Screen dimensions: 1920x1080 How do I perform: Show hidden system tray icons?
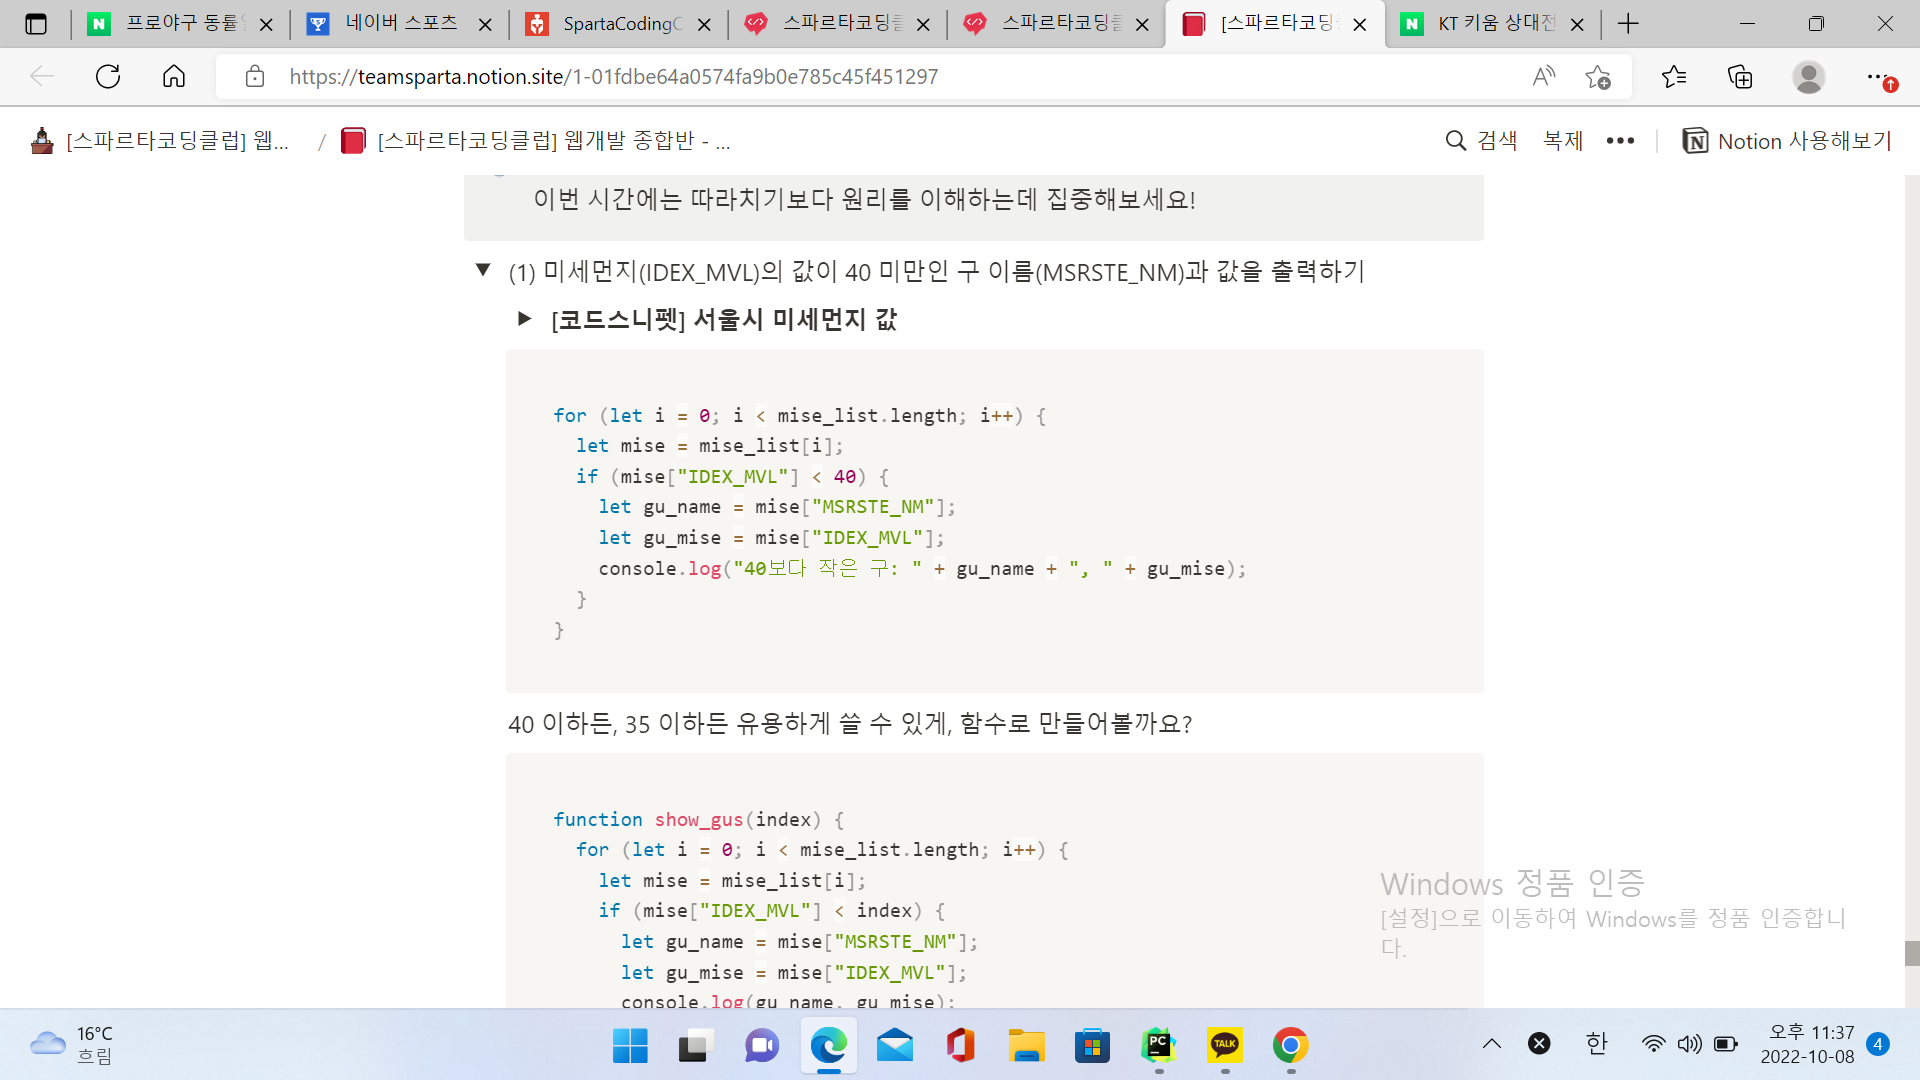(x=1492, y=1044)
